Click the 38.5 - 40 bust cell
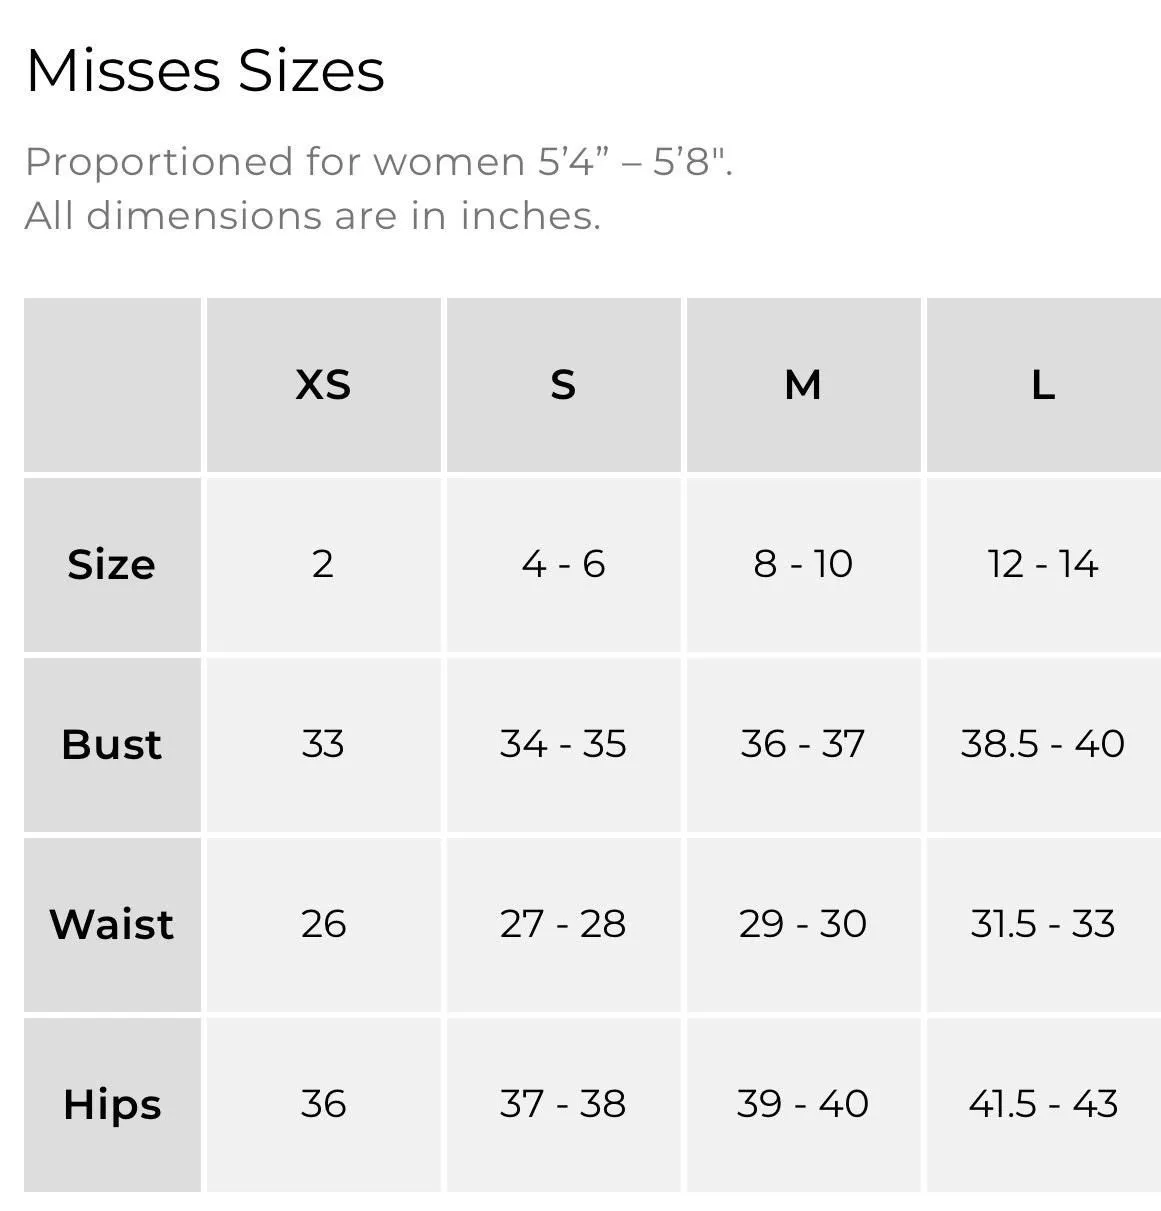1161x1211 pixels. coord(1043,745)
